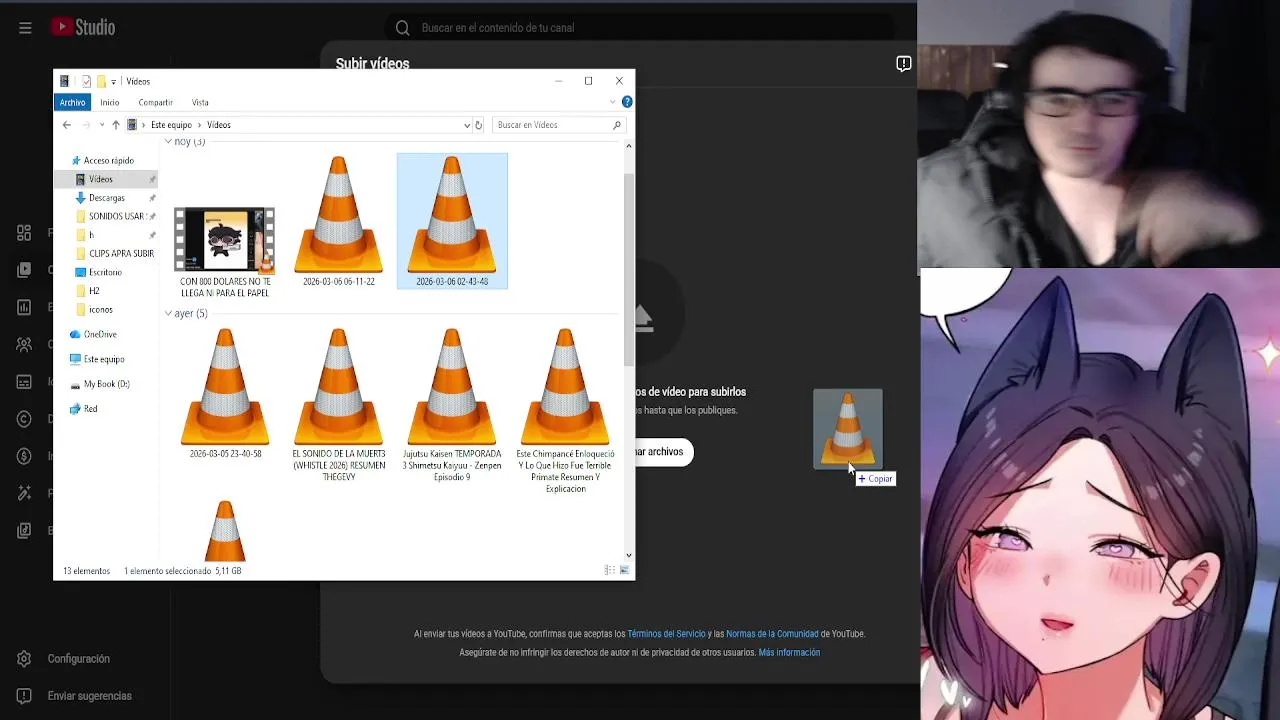This screenshot has width=1280, height=720.
Task: Click the search magnifier in Studio
Action: pos(402,28)
